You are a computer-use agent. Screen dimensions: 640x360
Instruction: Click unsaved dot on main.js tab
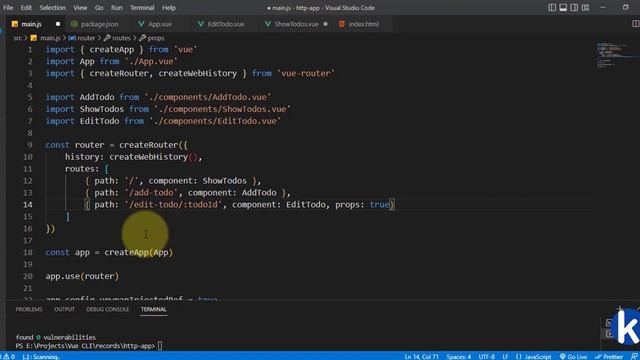(58, 24)
